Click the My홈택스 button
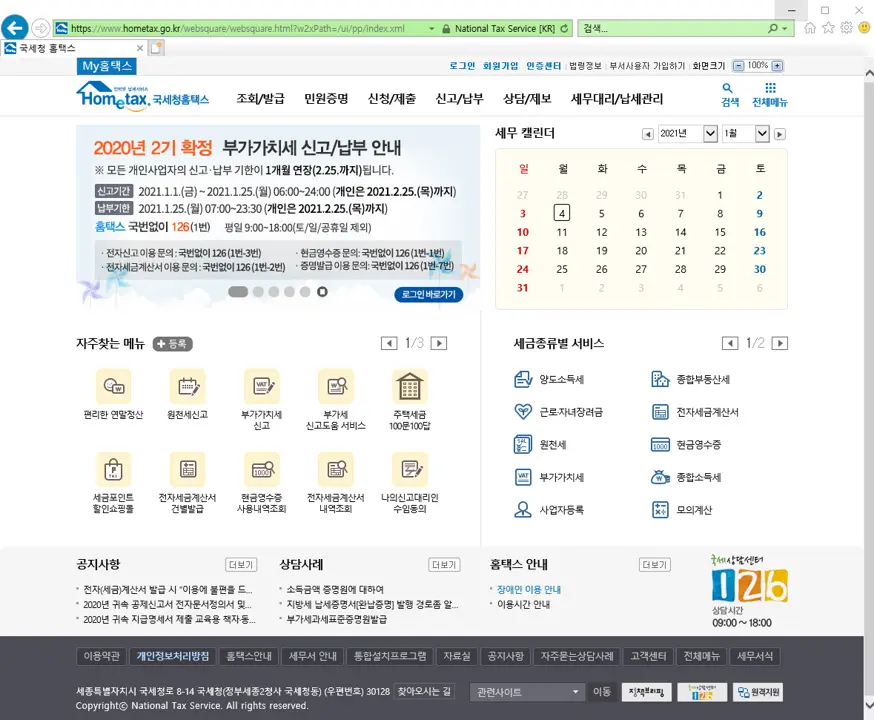Viewport: 874px width, 720px height. tap(106, 66)
